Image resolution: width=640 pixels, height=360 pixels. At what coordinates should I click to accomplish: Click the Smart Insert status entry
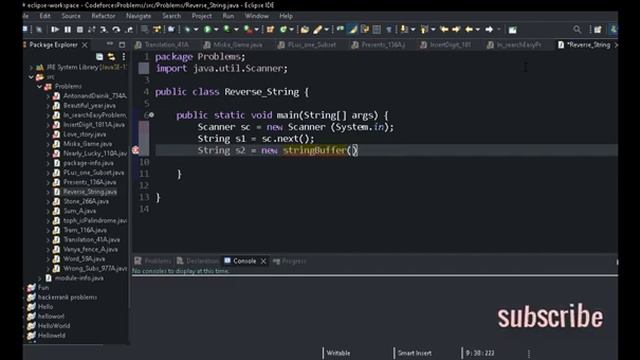coord(414,353)
